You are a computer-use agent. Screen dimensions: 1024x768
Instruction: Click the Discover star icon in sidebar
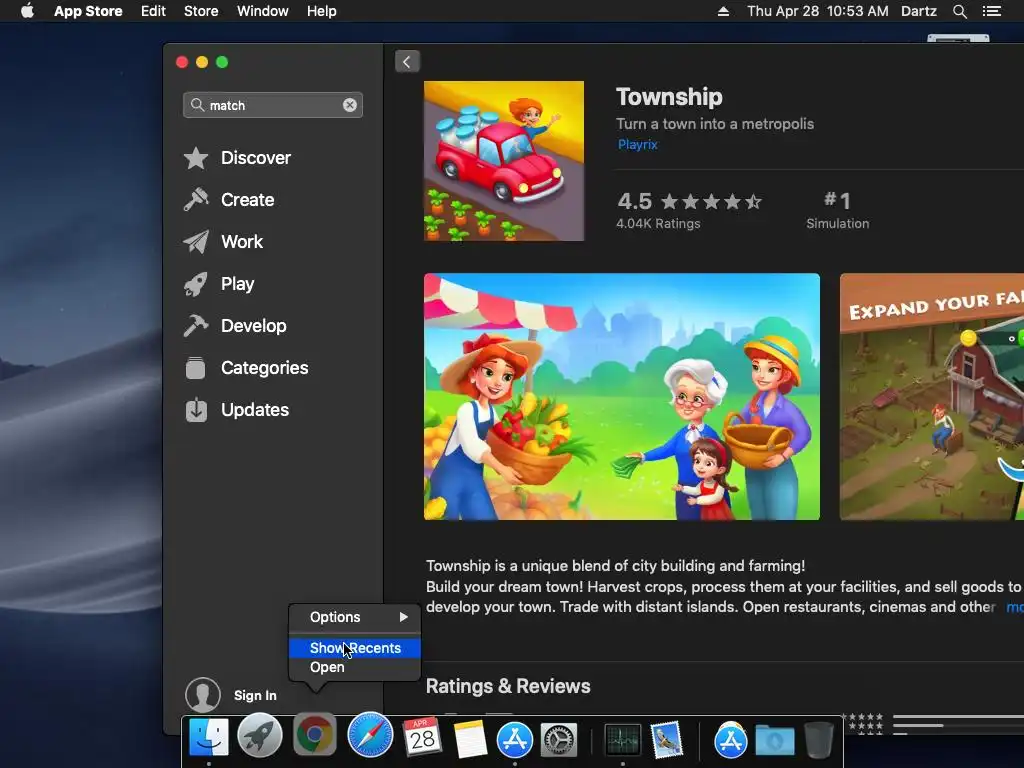pos(196,158)
